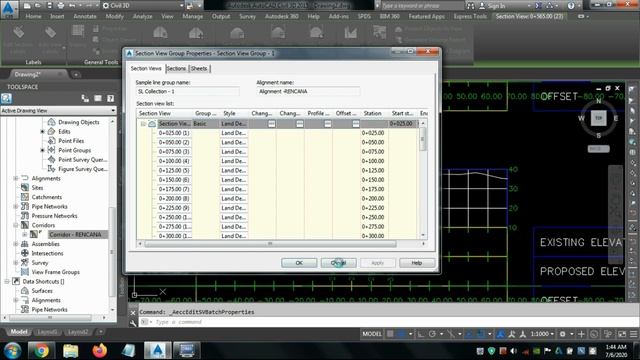Toggle polar tracking icon in status bar

click(433, 334)
